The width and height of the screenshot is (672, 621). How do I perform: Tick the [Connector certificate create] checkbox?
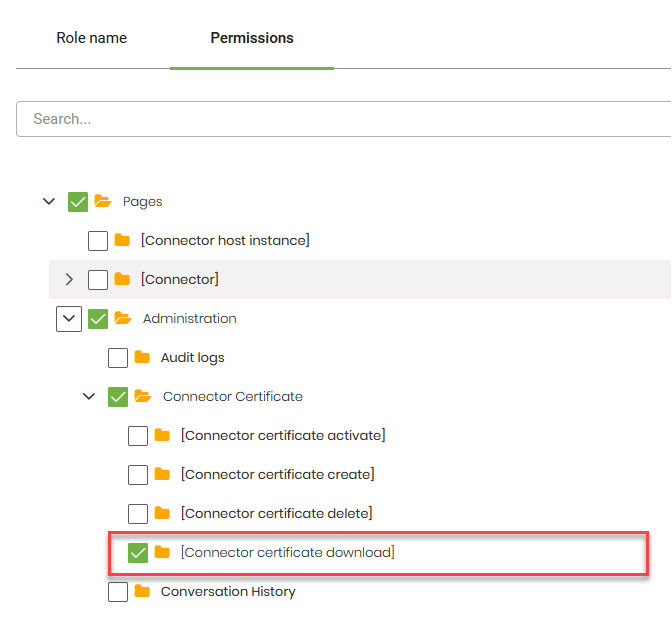pos(138,475)
